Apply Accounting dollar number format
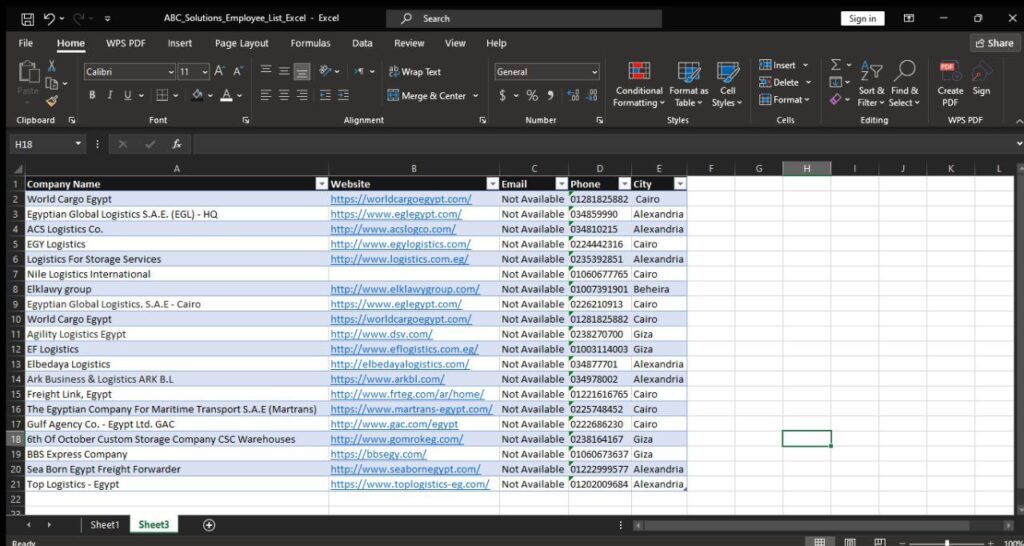 click(x=502, y=96)
